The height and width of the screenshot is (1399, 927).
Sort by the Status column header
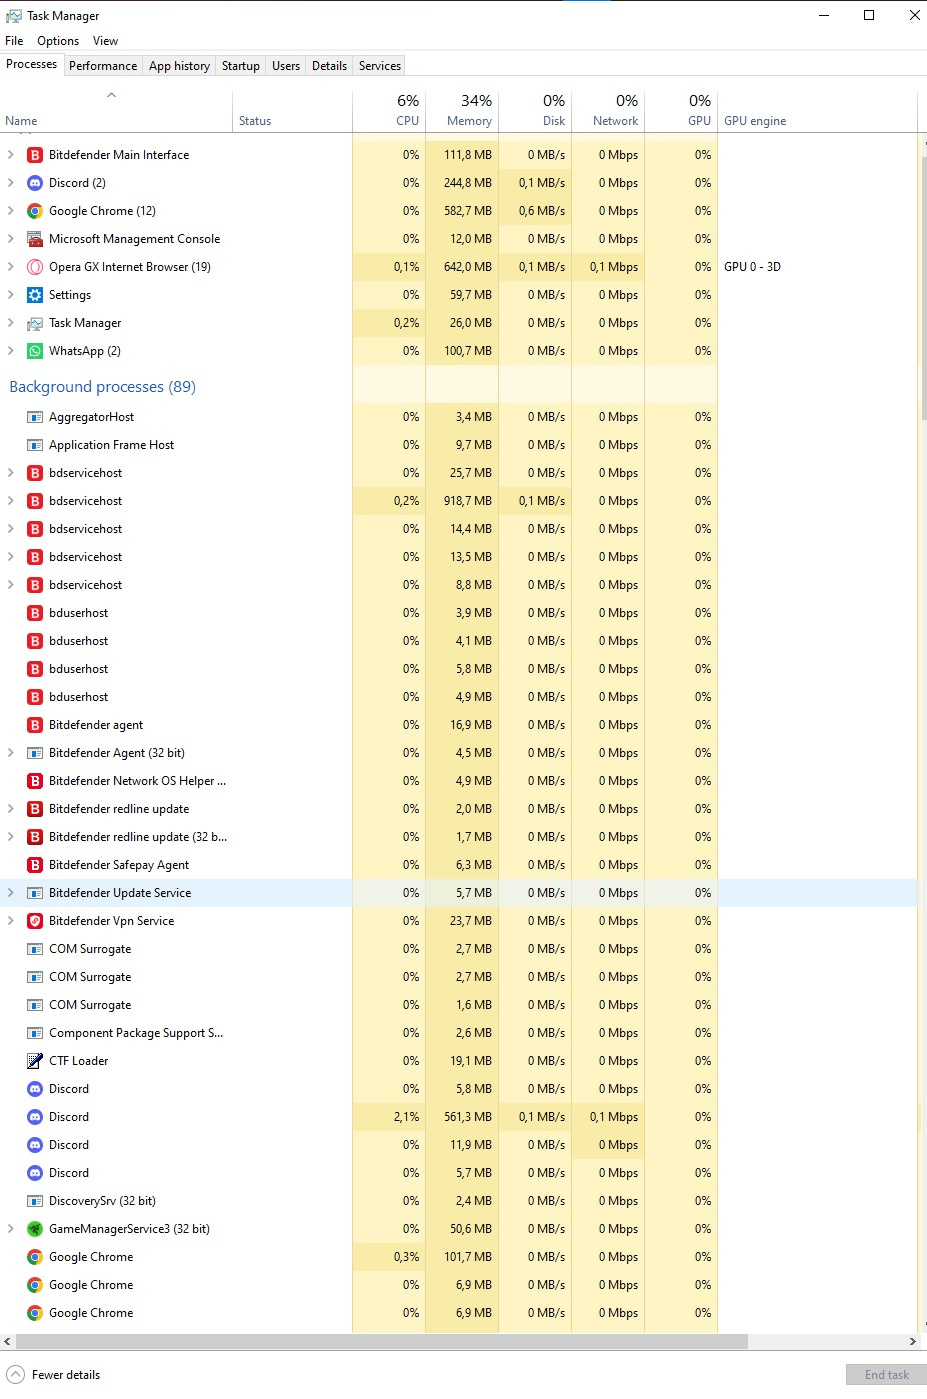coord(292,111)
